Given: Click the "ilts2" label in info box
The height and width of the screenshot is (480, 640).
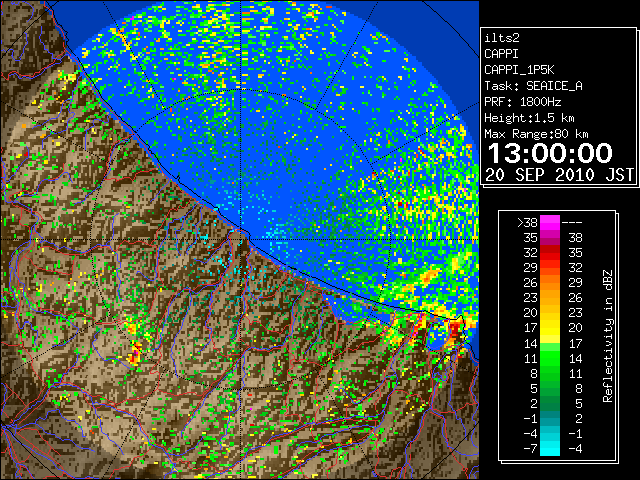Looking at the screenshot, I should point(502,38).
